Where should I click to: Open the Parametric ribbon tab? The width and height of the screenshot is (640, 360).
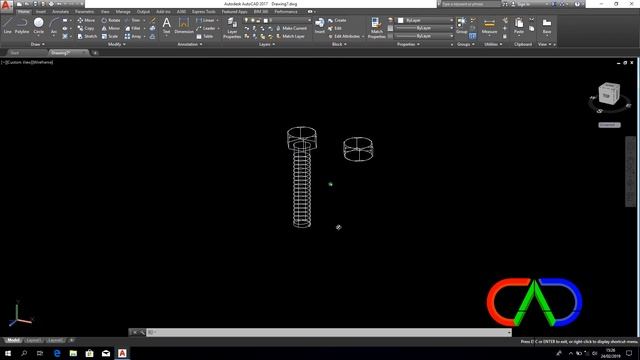[84, 12]
